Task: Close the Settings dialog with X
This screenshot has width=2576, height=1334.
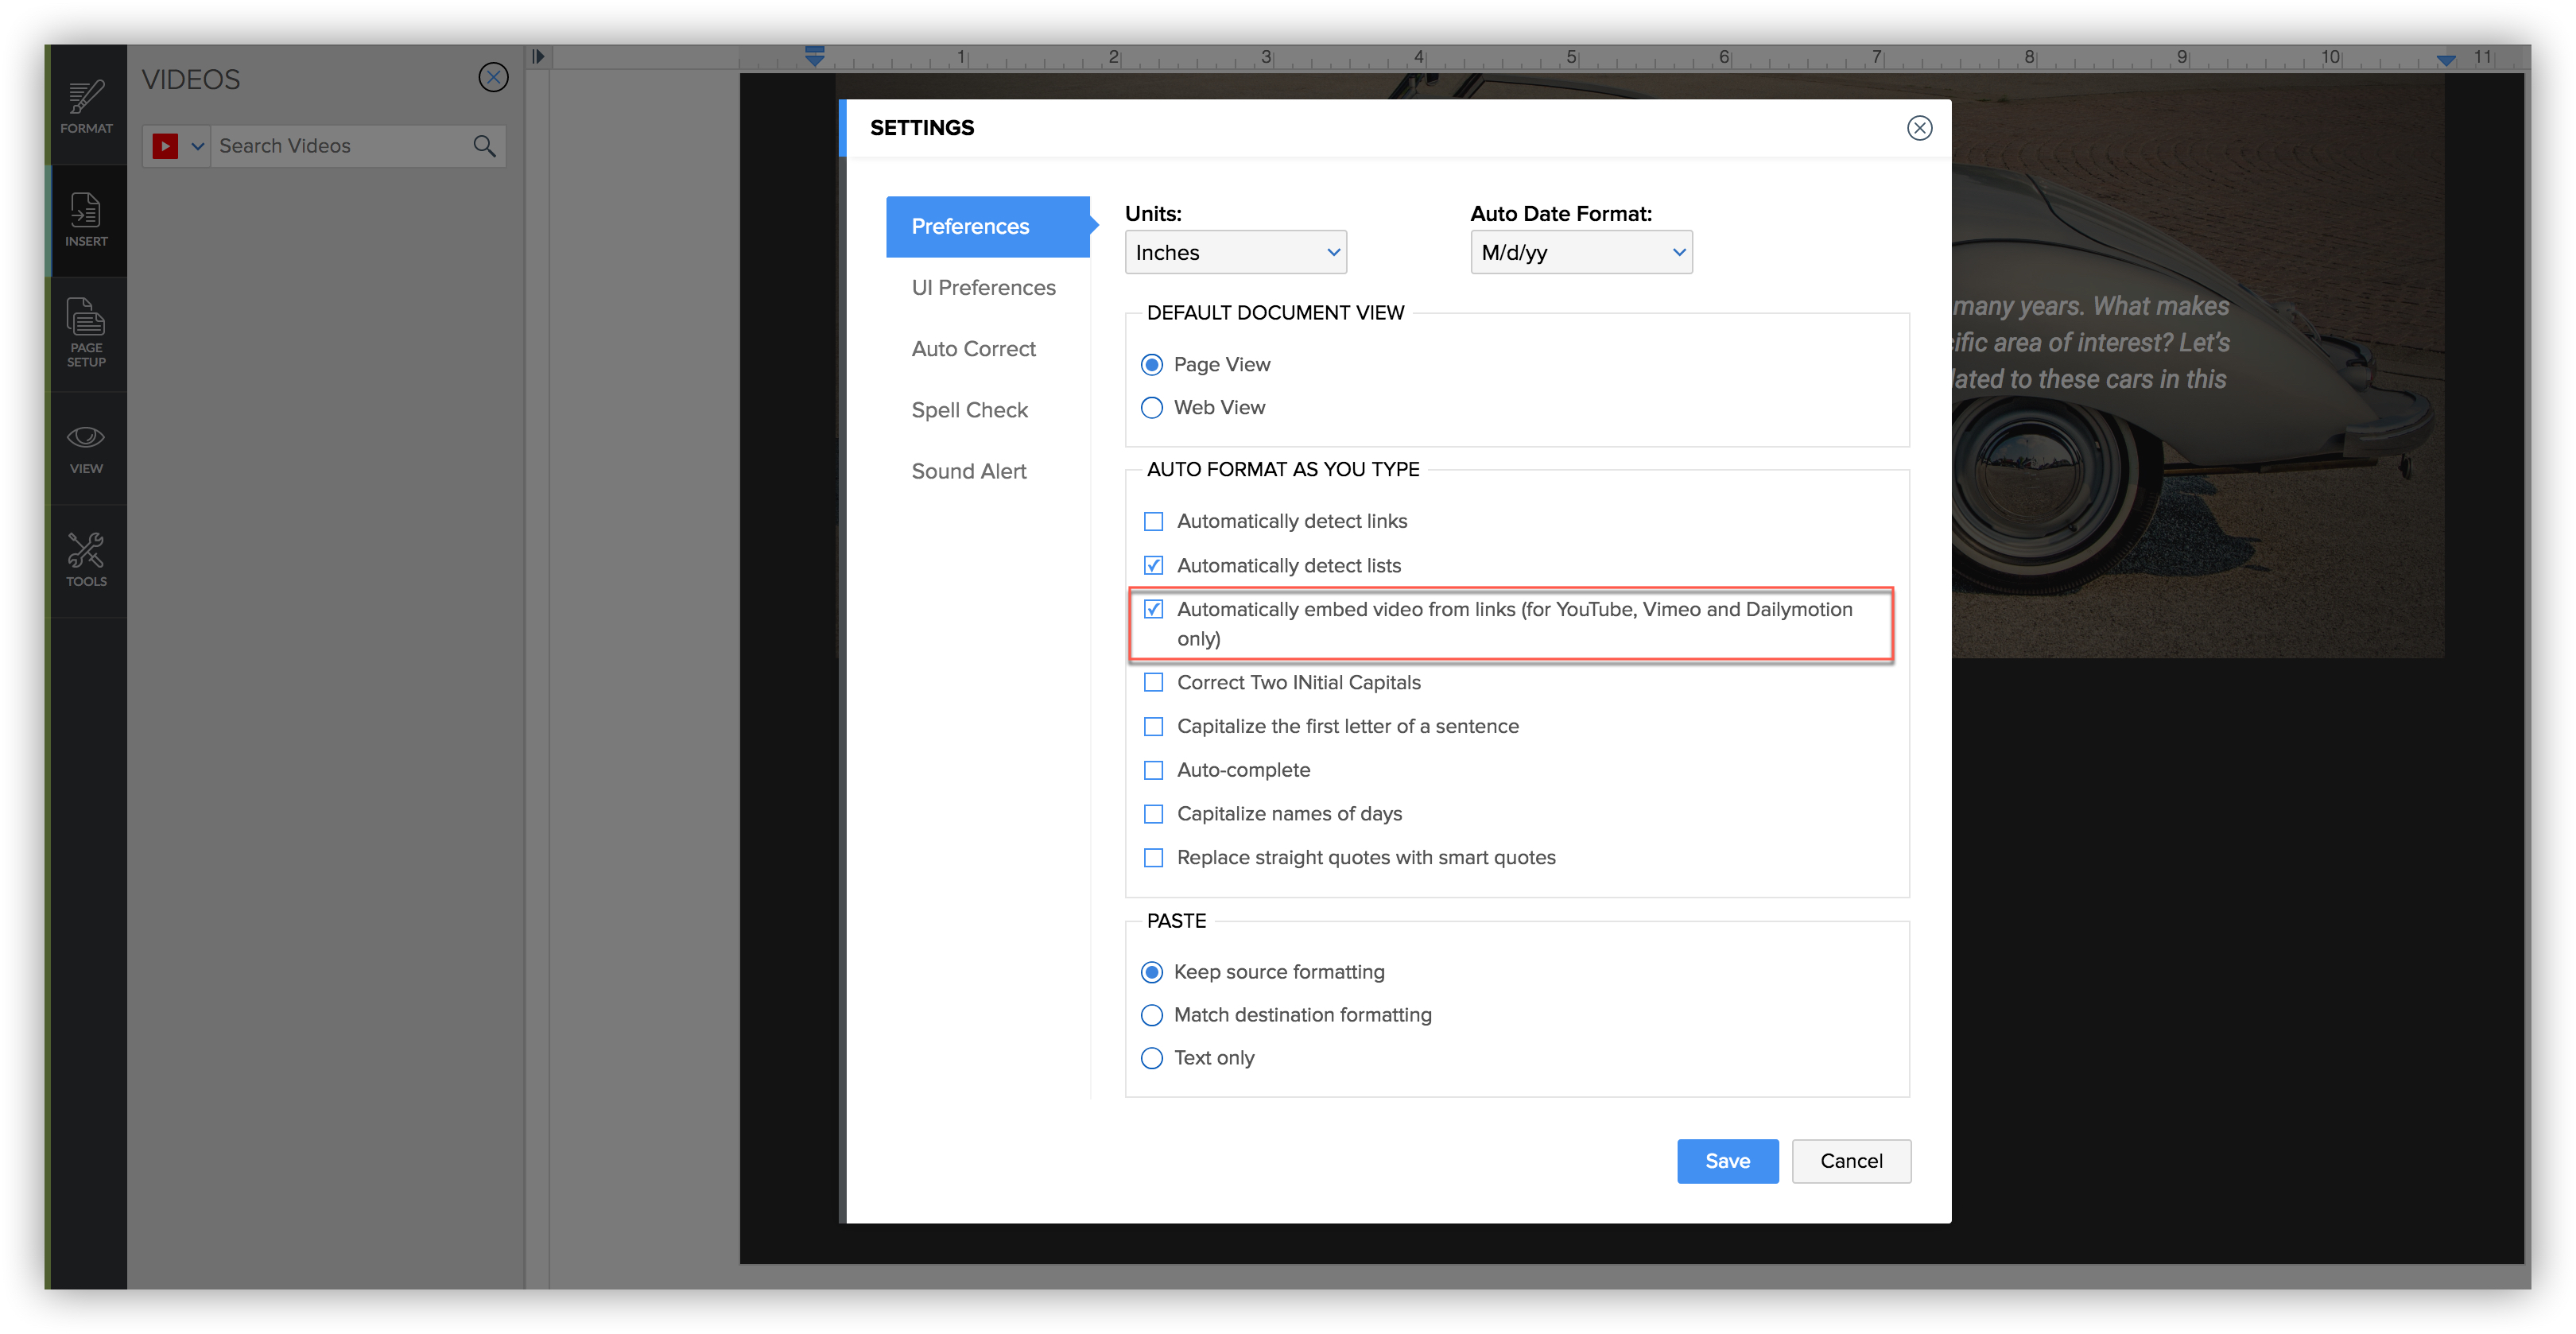Action: (x=1919, y=128)
